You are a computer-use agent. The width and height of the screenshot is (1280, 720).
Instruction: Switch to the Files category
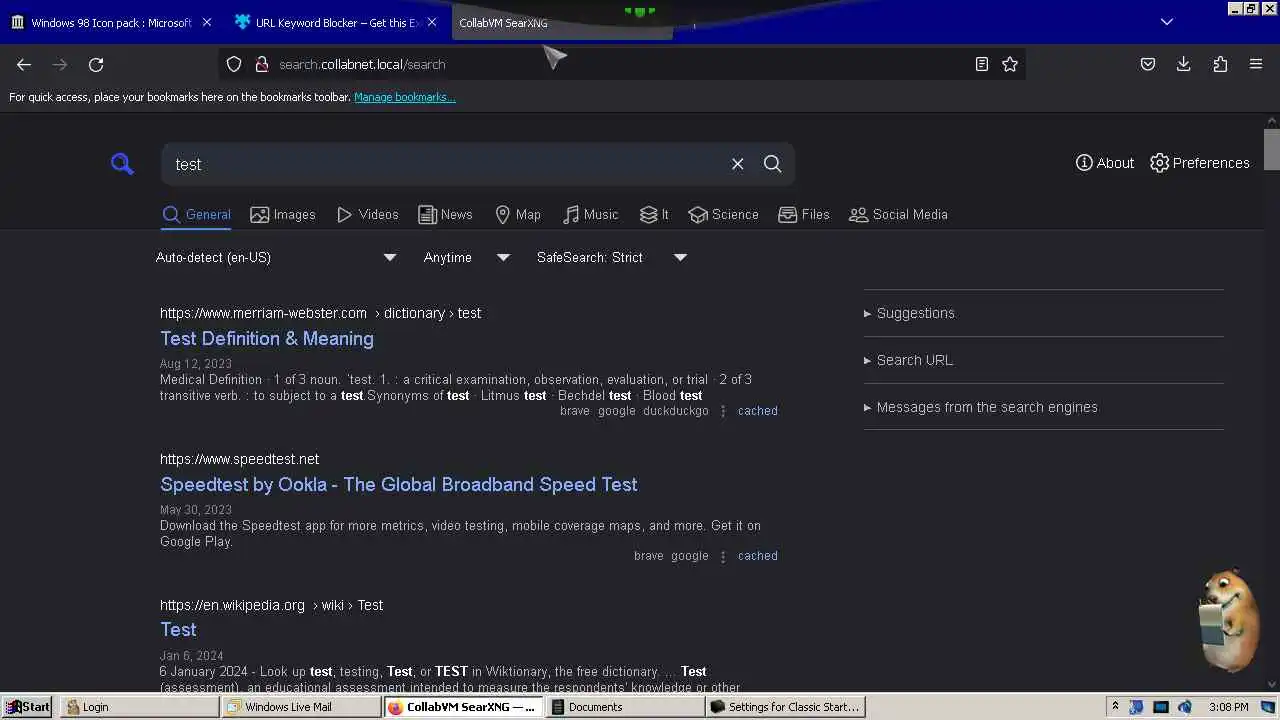(x=804, y=214)
